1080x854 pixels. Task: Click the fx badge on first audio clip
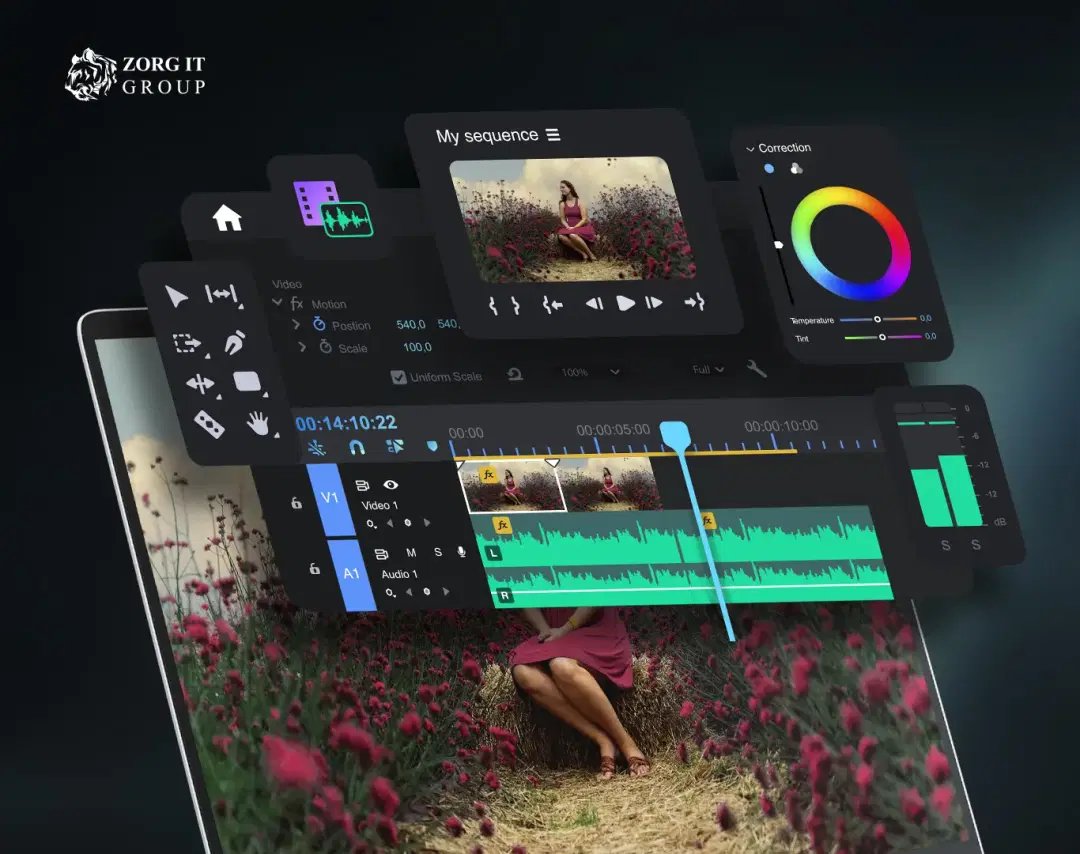click(502, 525)
